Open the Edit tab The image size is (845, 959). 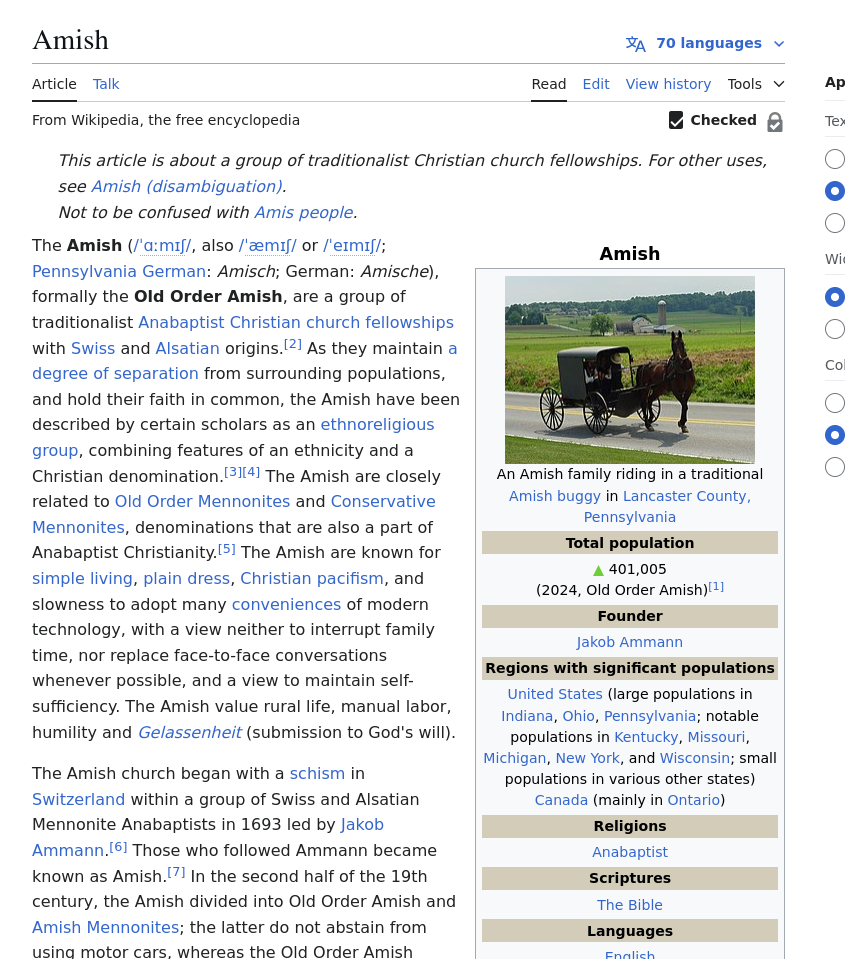click(596, 84)
